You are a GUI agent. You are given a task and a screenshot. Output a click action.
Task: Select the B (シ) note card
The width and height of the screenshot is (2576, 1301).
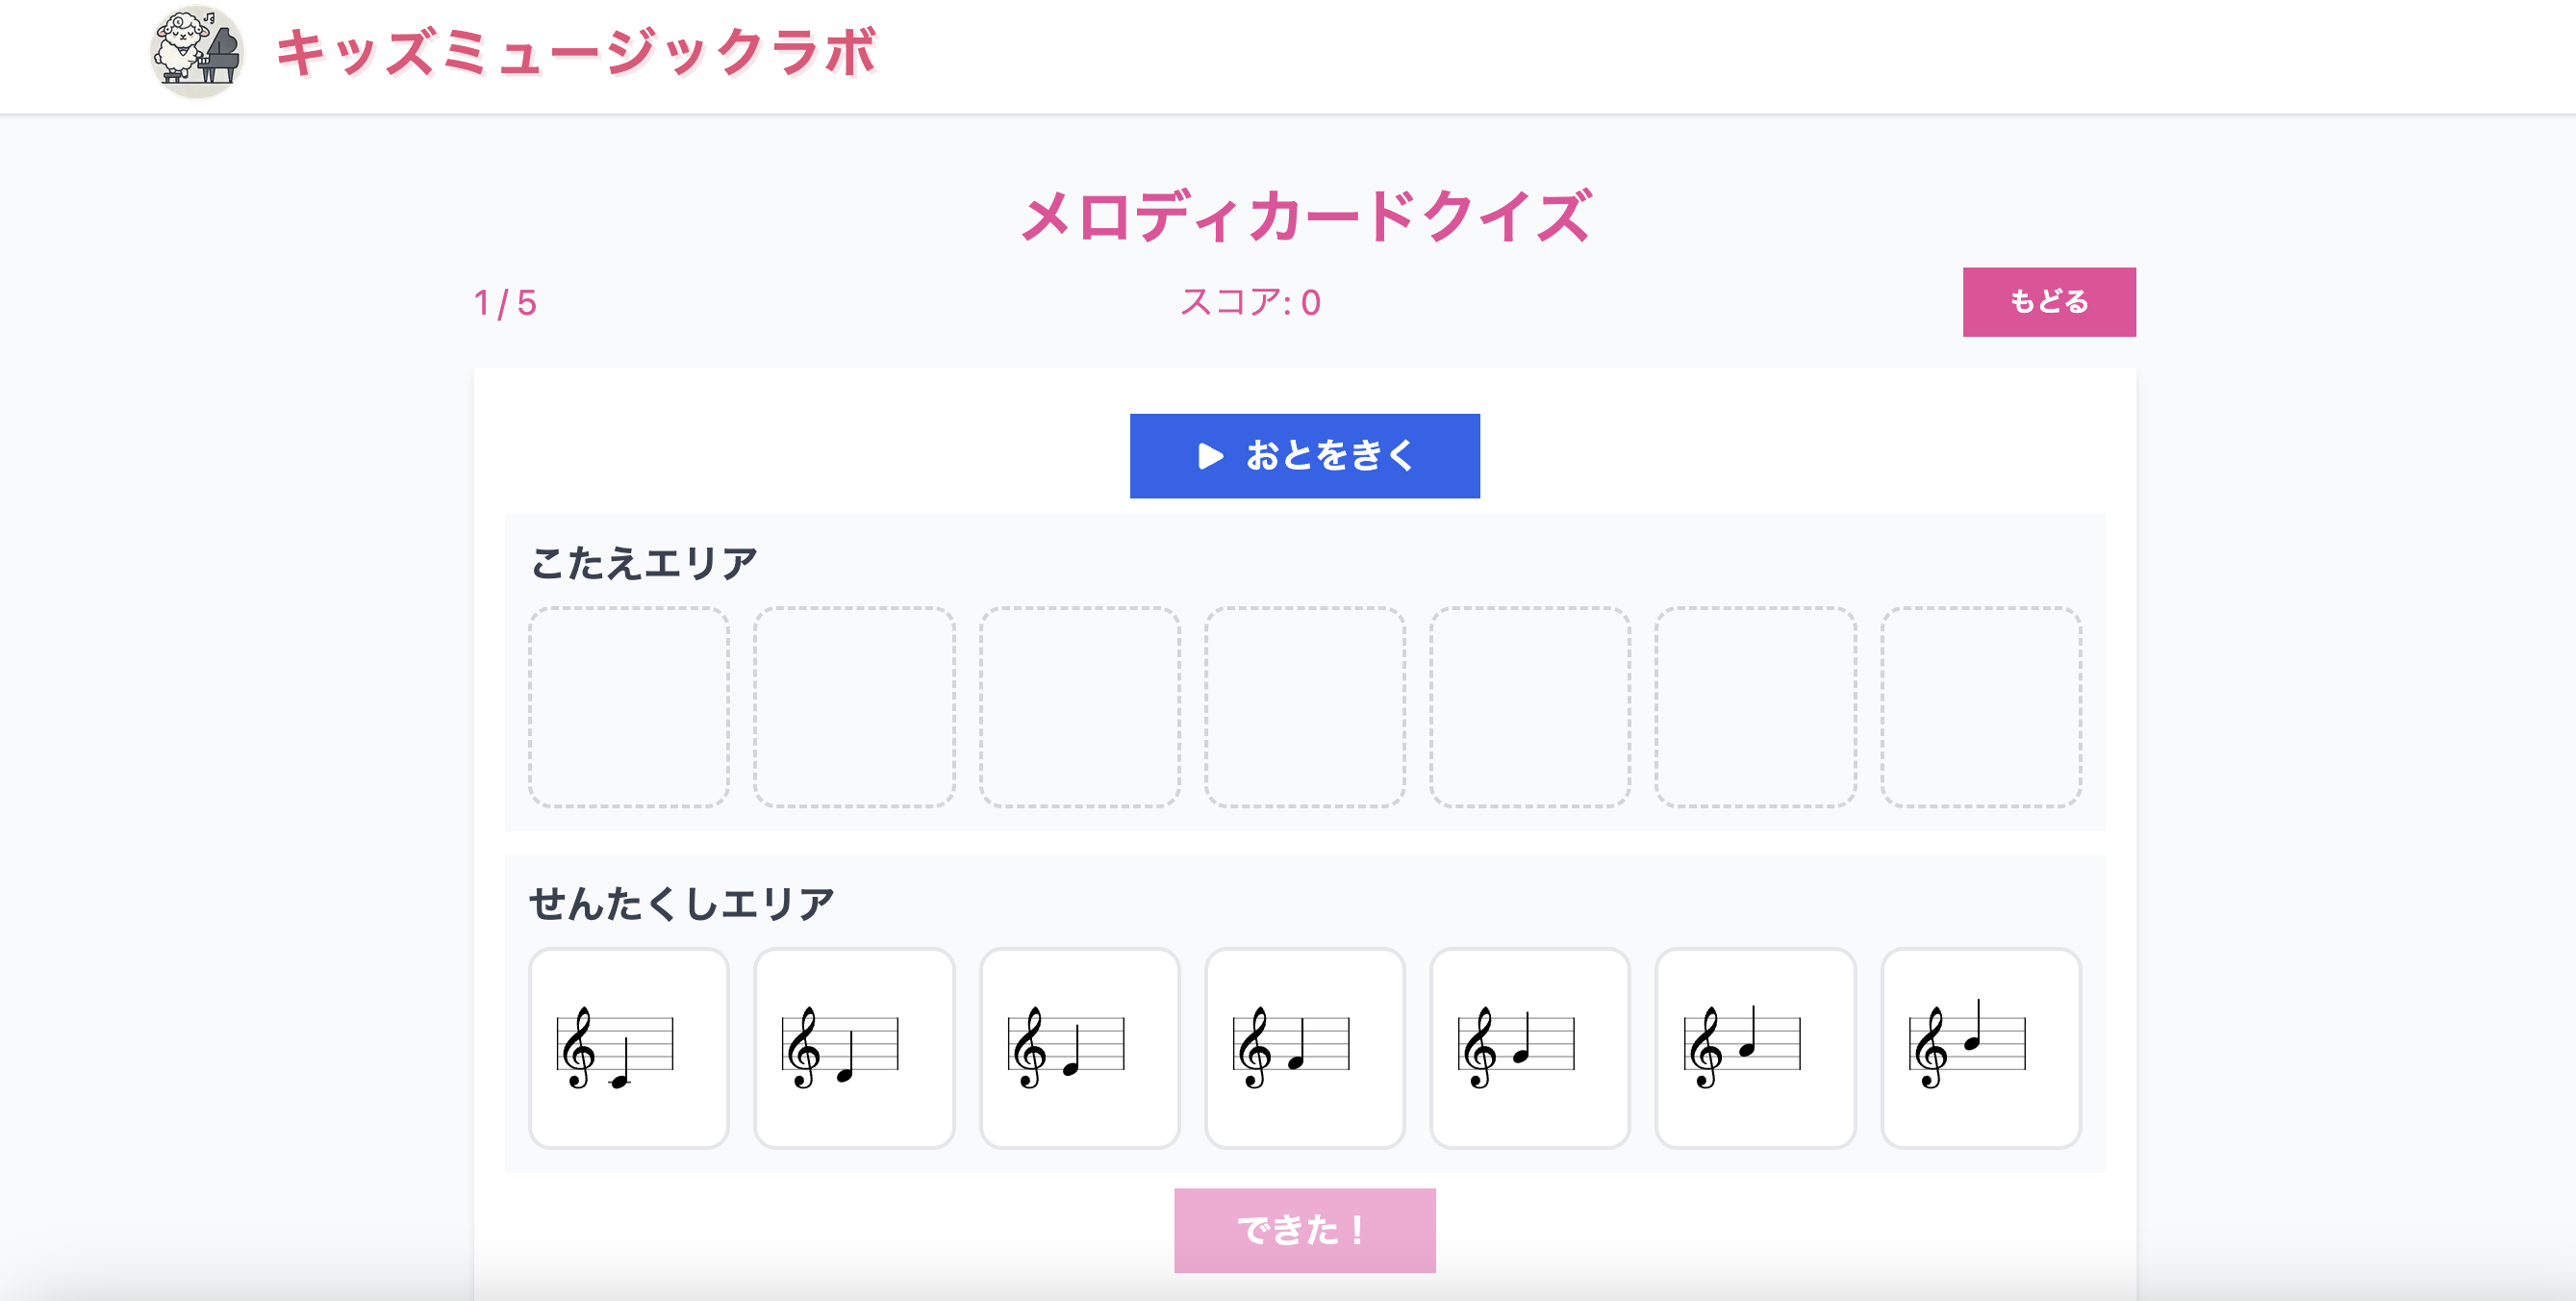click(1980, 1047)
